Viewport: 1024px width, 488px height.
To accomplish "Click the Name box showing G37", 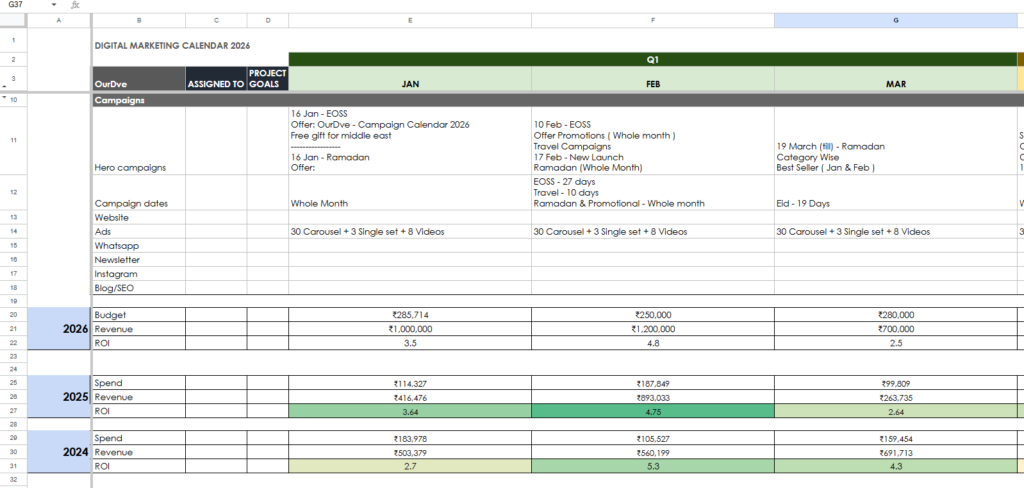I will tap(22, 5).
